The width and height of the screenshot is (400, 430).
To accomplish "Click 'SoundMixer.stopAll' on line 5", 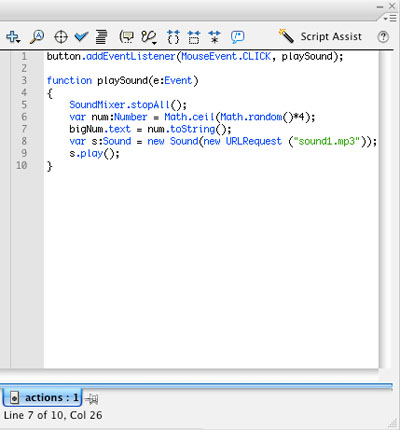I will [x=120, y=105].
